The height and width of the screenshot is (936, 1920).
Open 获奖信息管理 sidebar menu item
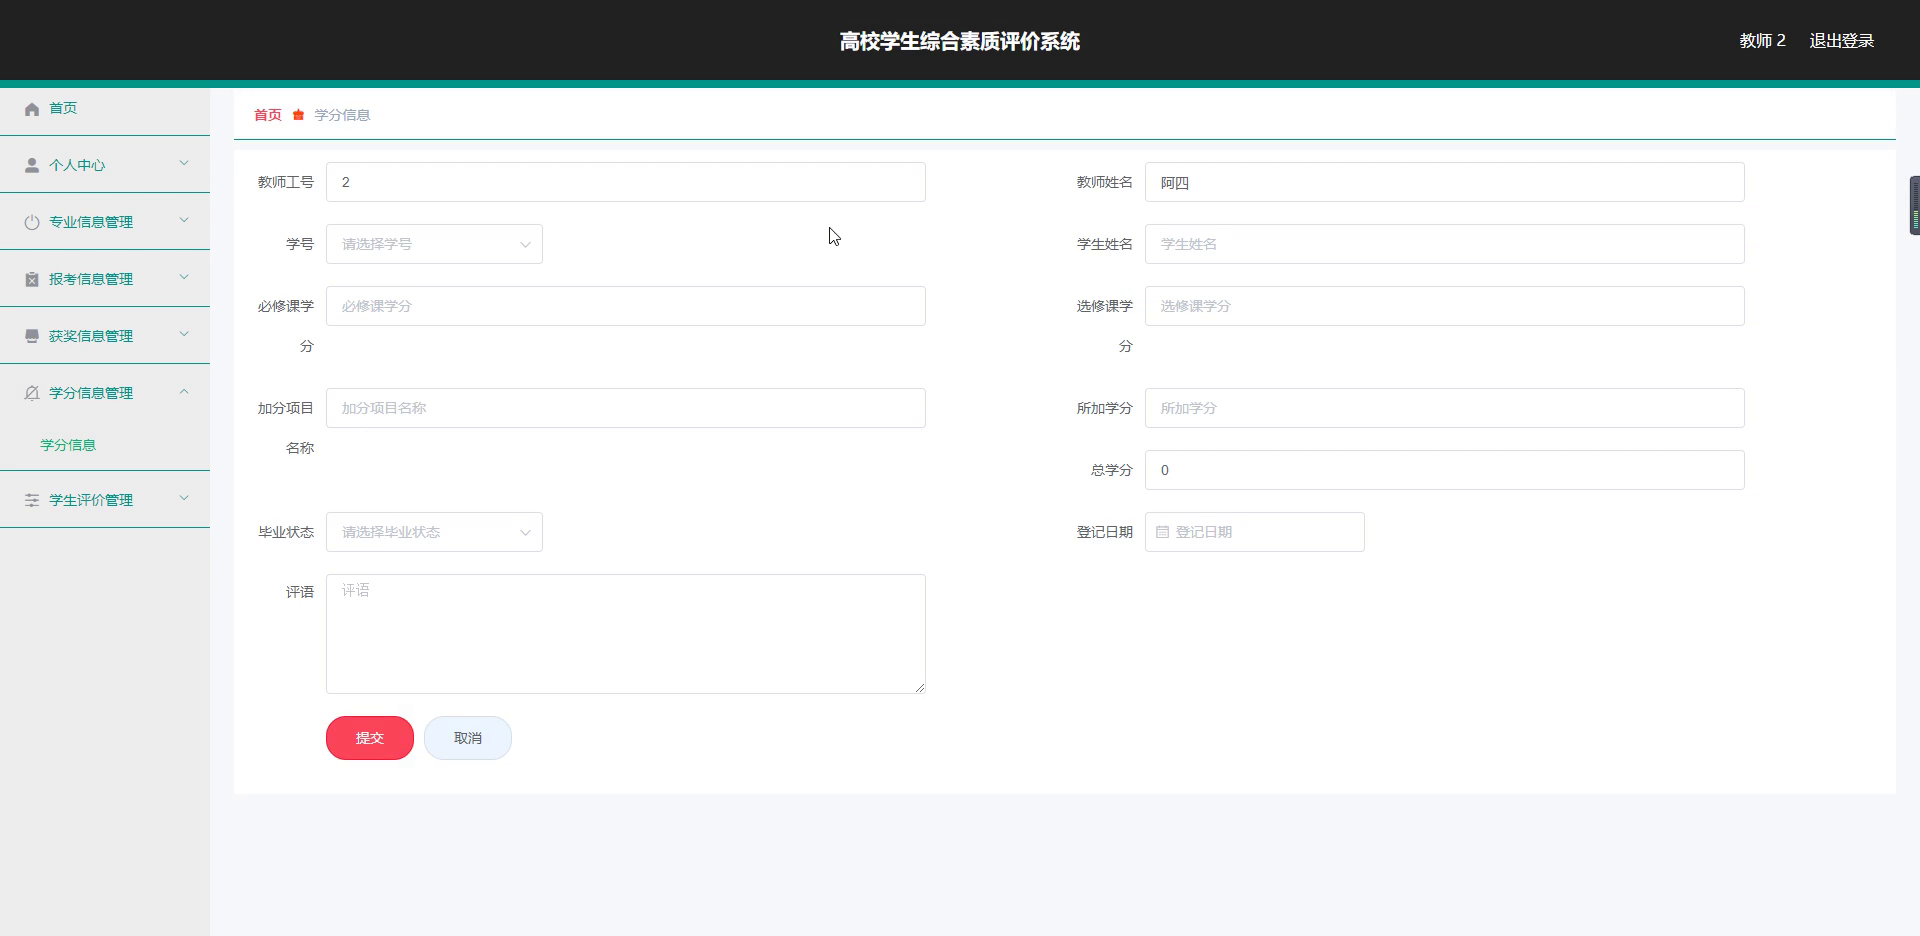[x=105, y=336]
